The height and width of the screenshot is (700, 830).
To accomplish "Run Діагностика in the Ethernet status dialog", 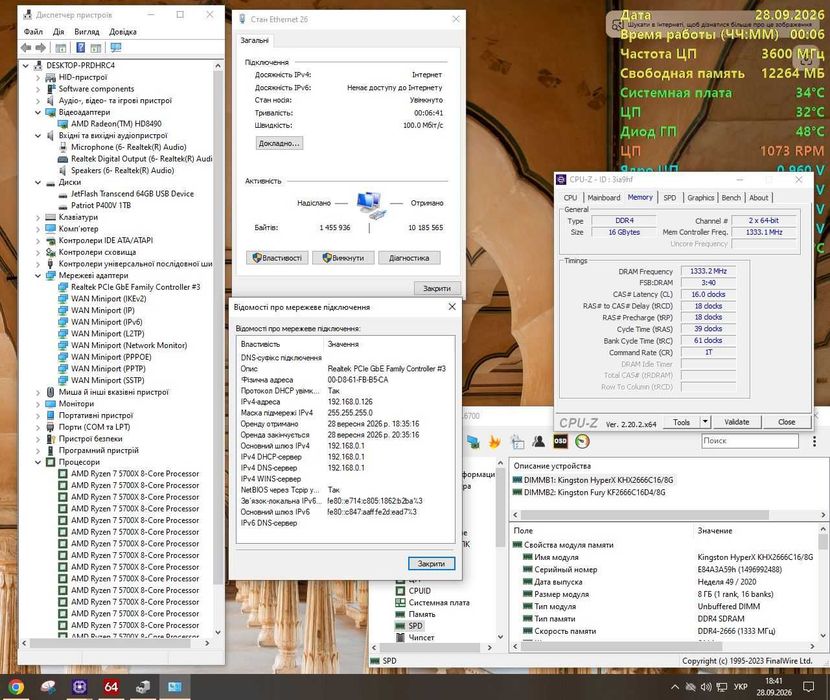I will [409, 257].
